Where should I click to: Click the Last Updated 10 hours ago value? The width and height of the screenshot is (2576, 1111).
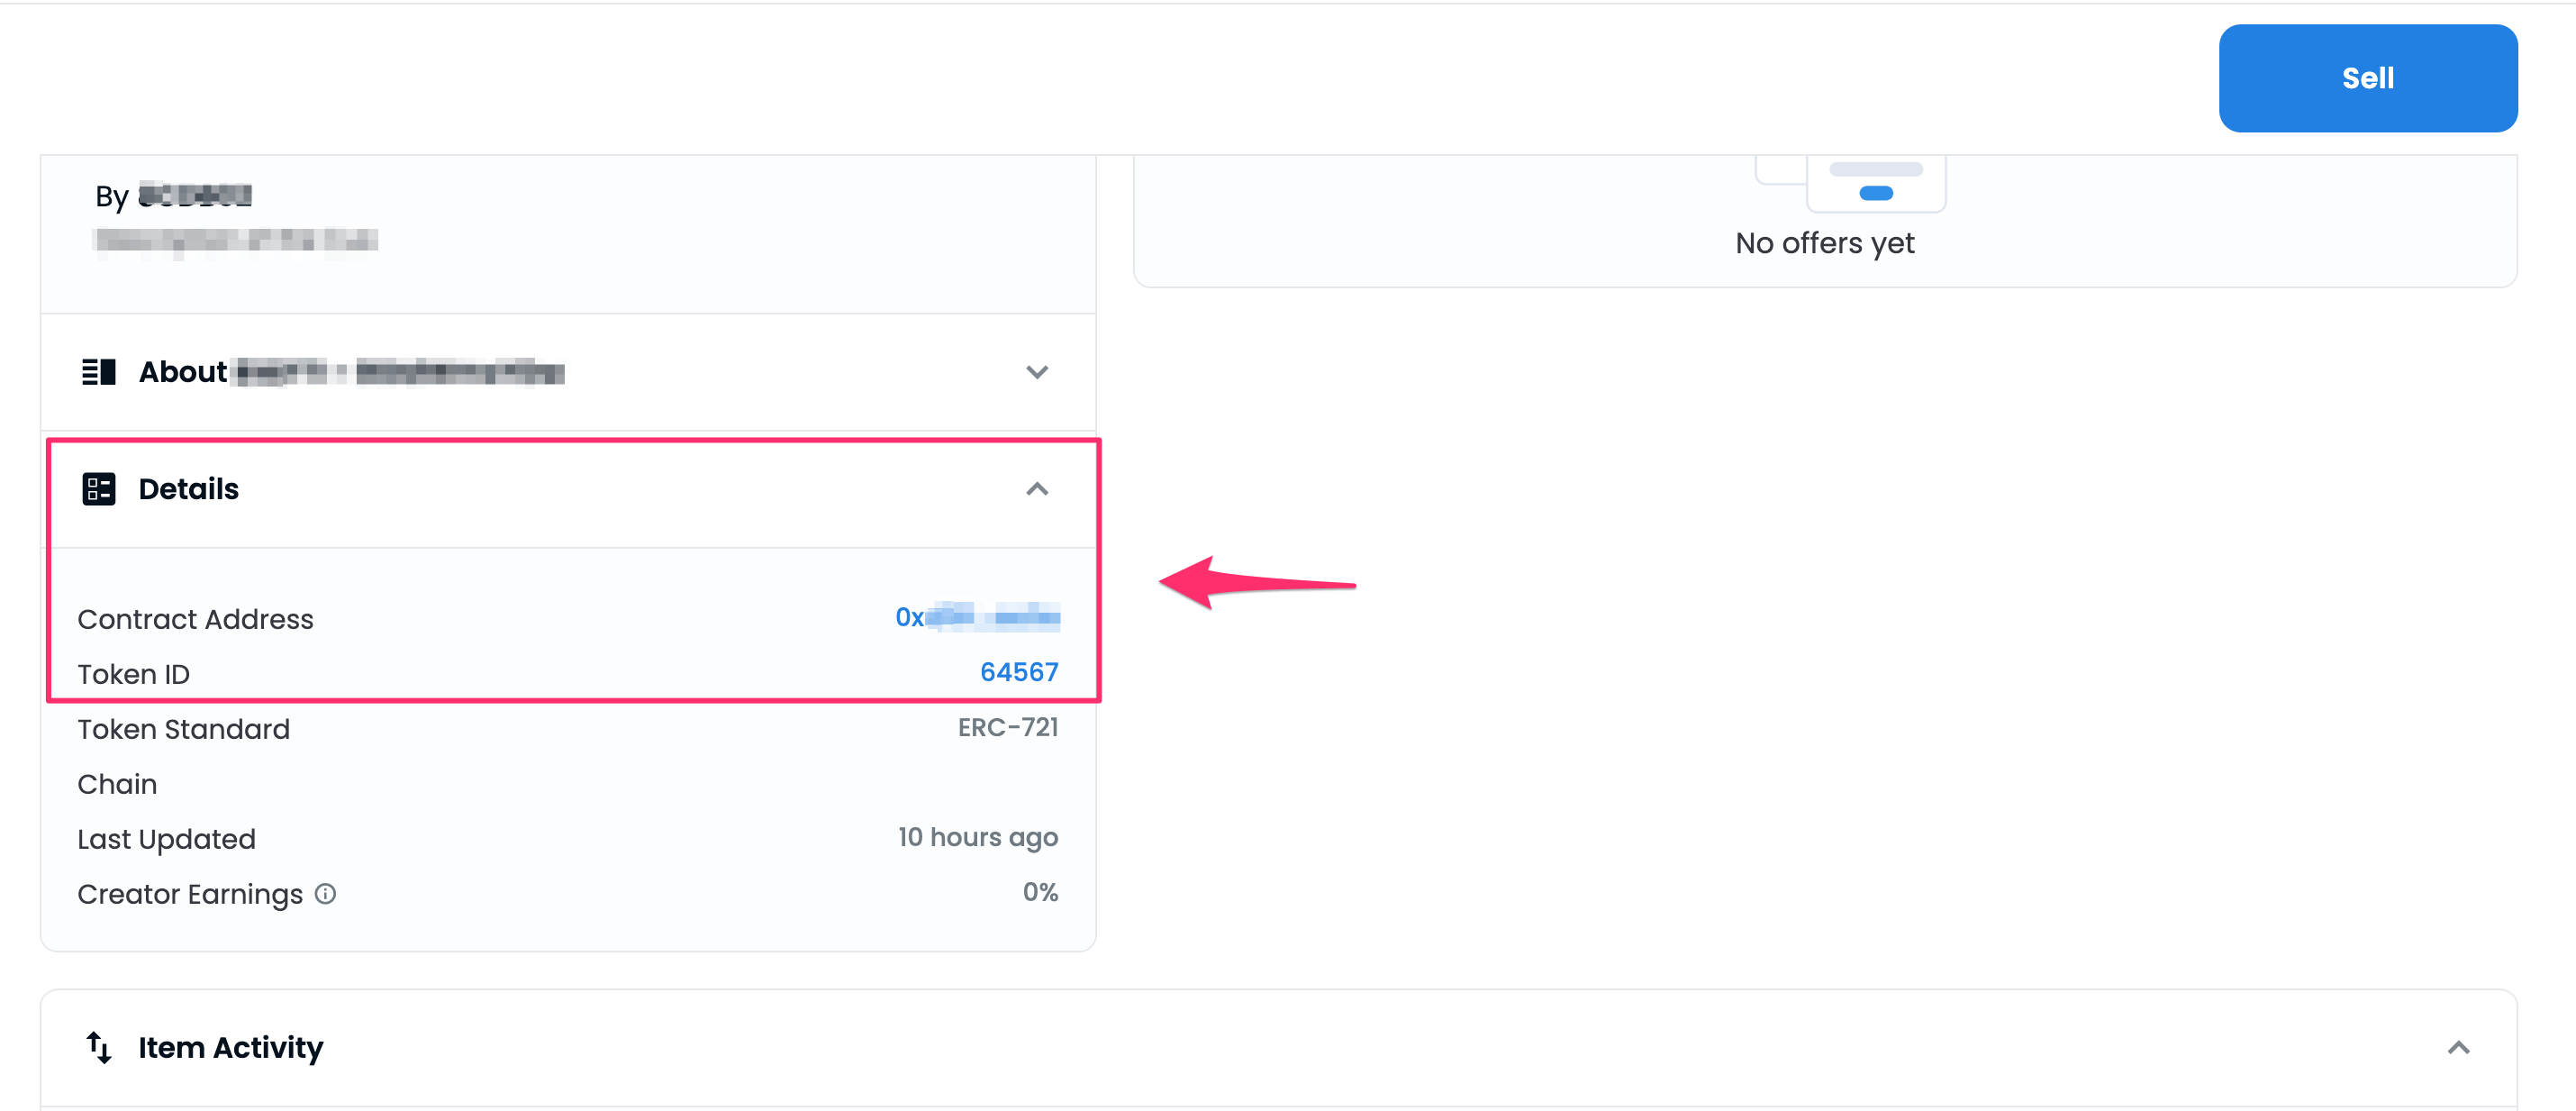[977, 837]
